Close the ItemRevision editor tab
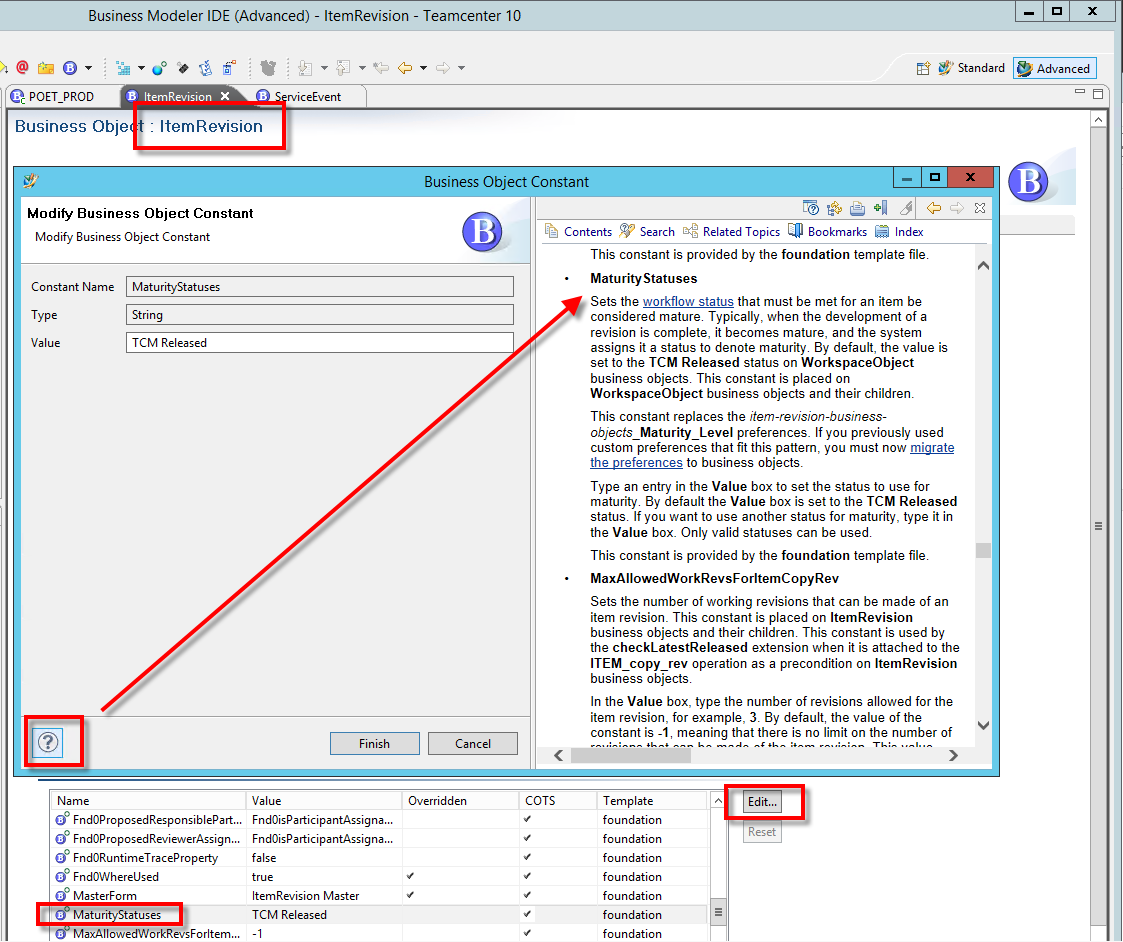 (225, 96)
